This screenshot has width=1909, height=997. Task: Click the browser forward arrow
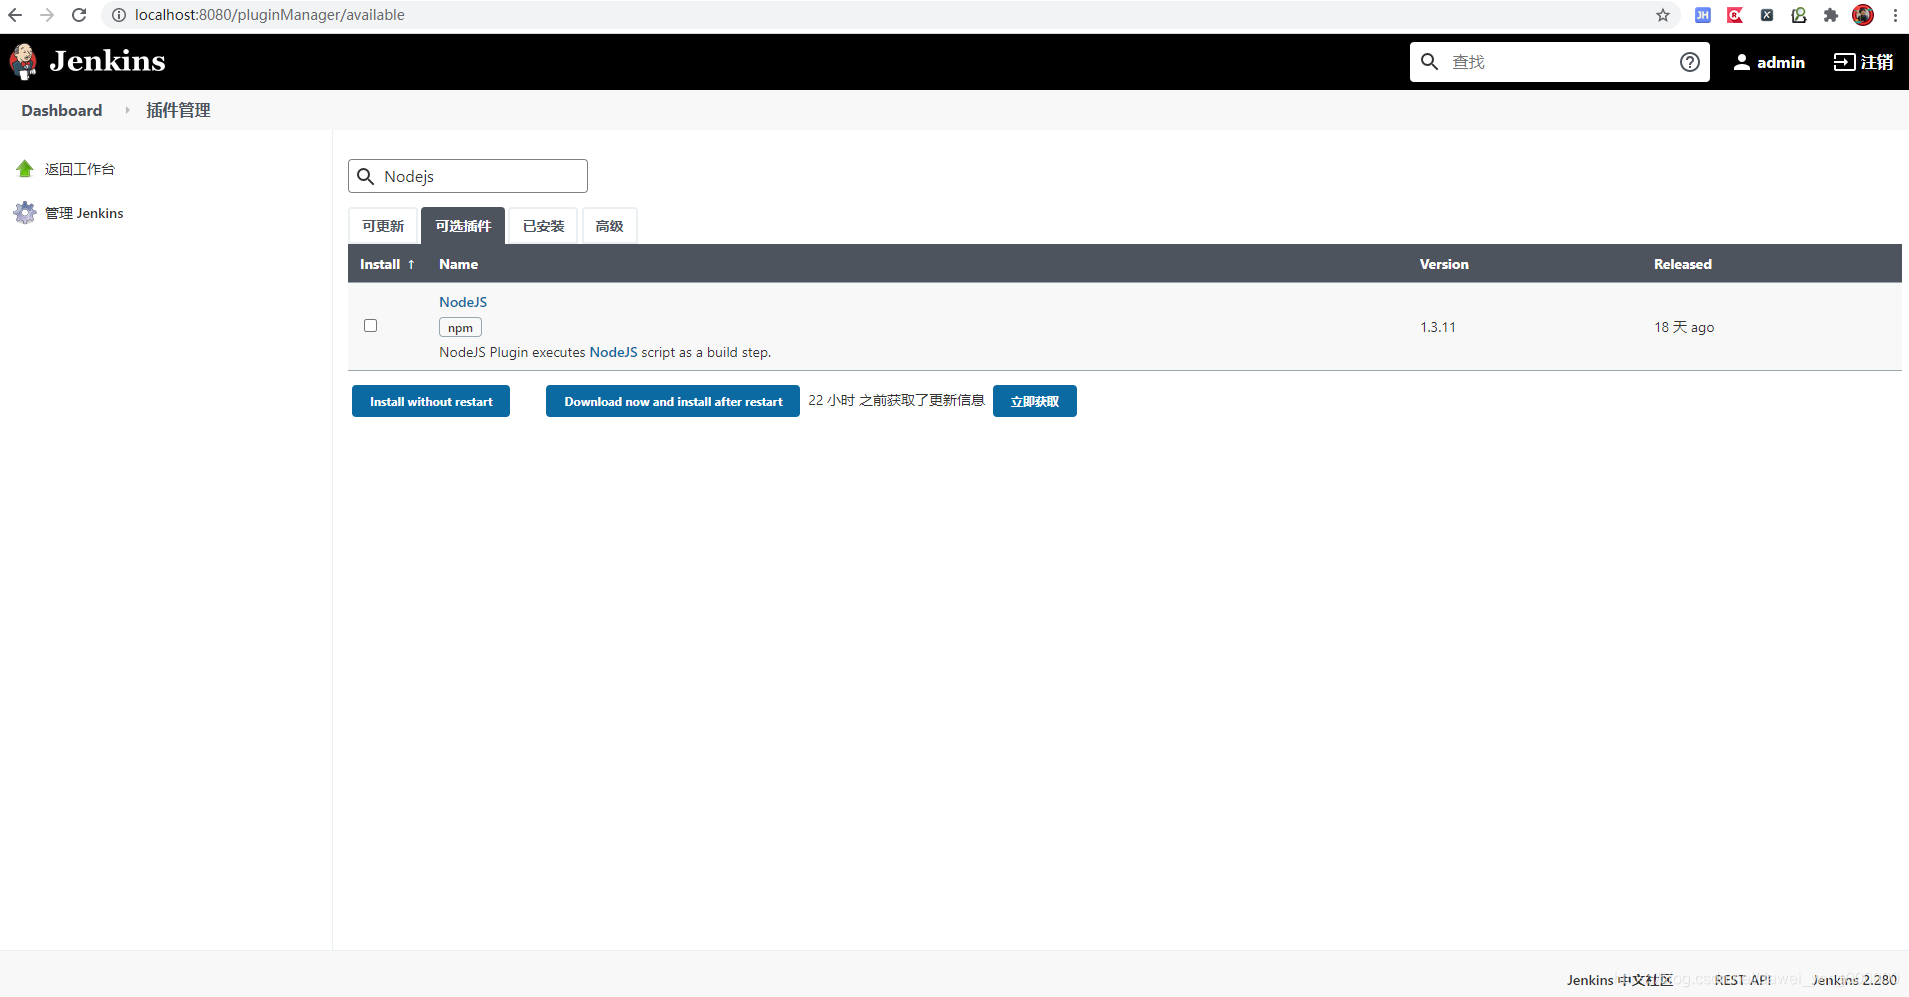(x=47, y=15)
